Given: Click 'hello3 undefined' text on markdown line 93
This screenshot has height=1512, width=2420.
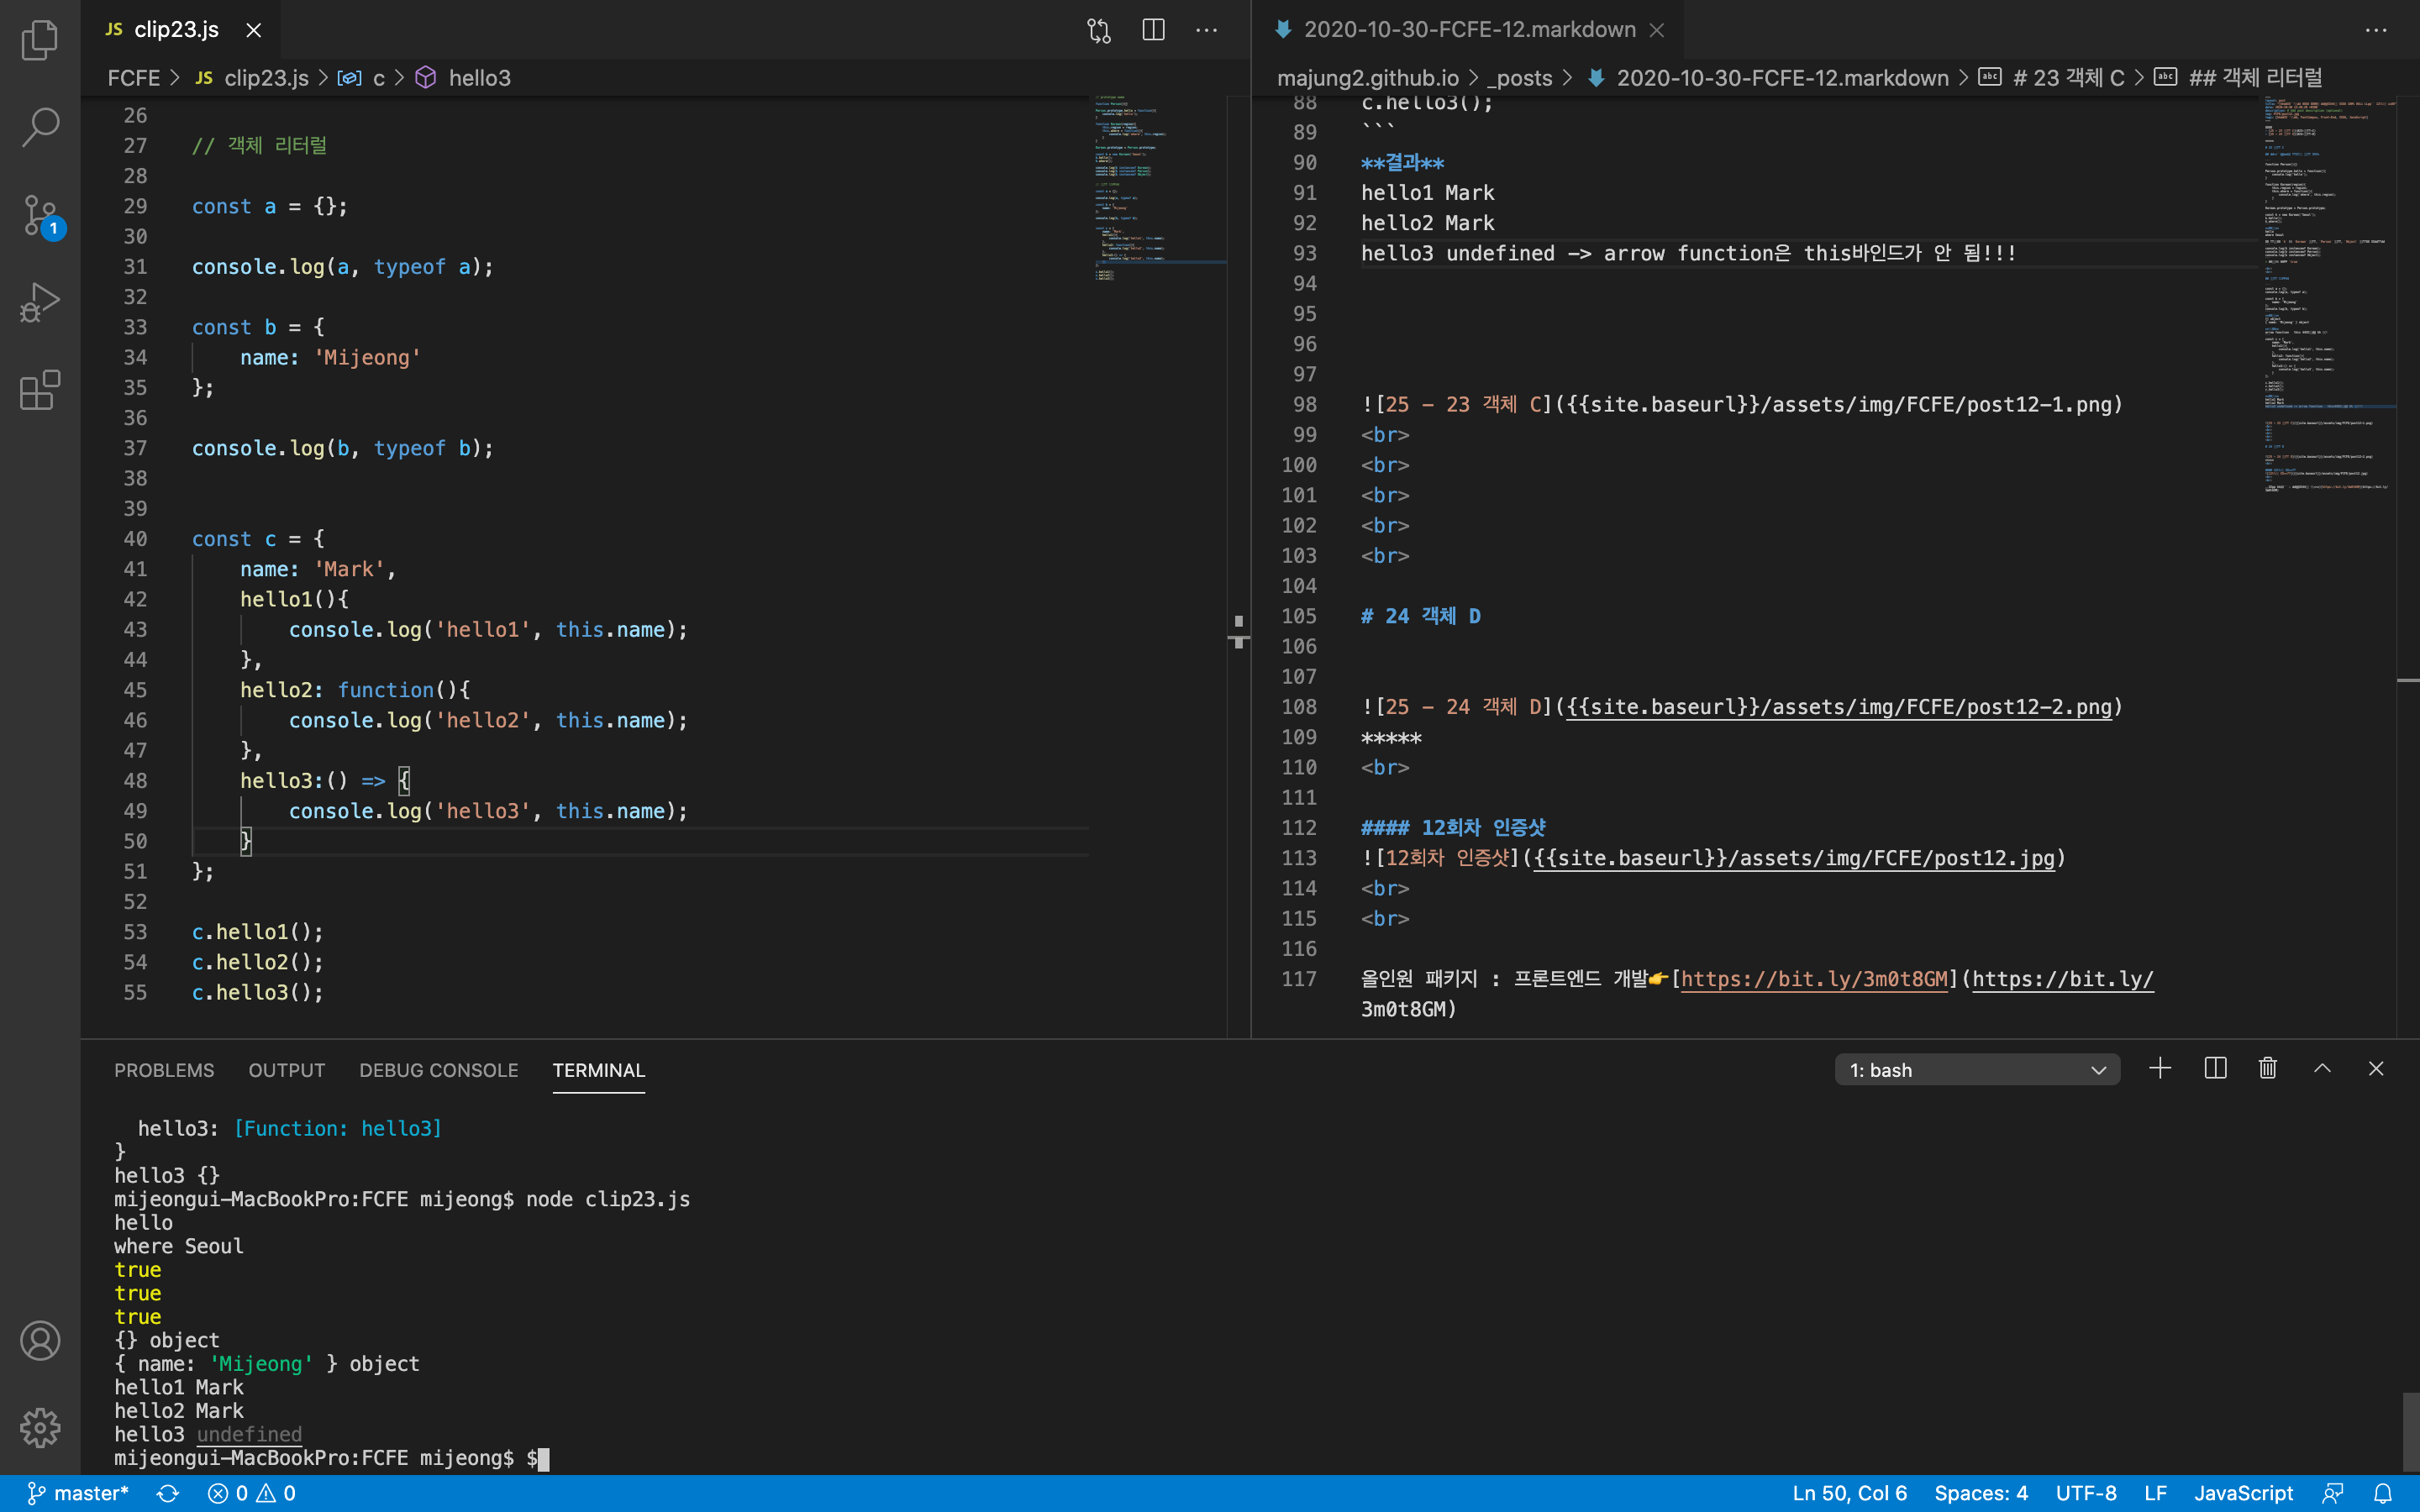Looking at the screenshot, I should coord(1457,253).
